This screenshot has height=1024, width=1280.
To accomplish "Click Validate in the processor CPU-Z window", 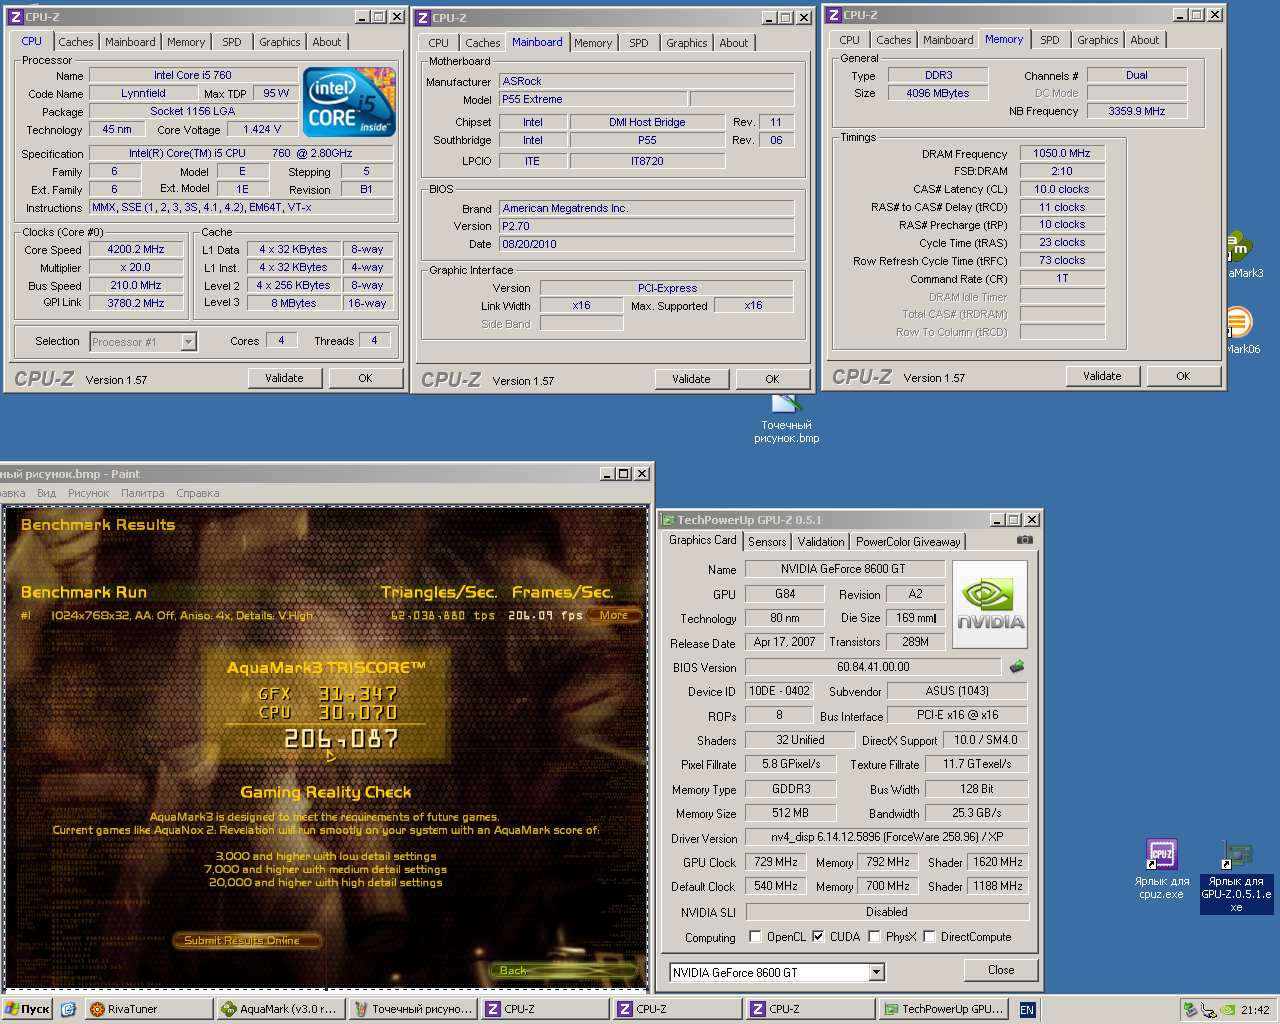I will [284, 378].
